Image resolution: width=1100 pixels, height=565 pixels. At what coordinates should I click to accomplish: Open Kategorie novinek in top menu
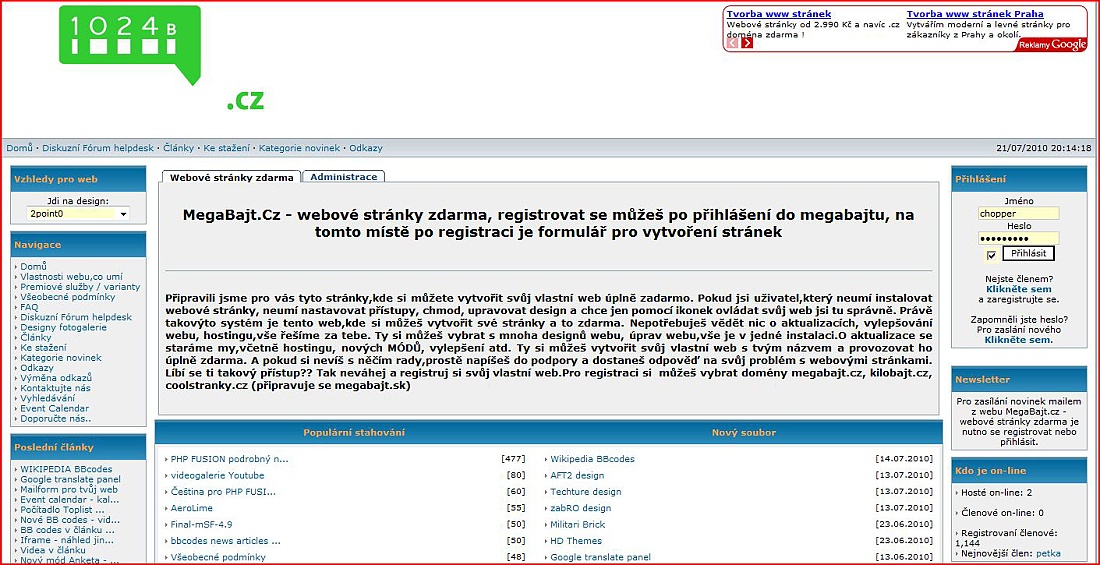coord(299,148)
